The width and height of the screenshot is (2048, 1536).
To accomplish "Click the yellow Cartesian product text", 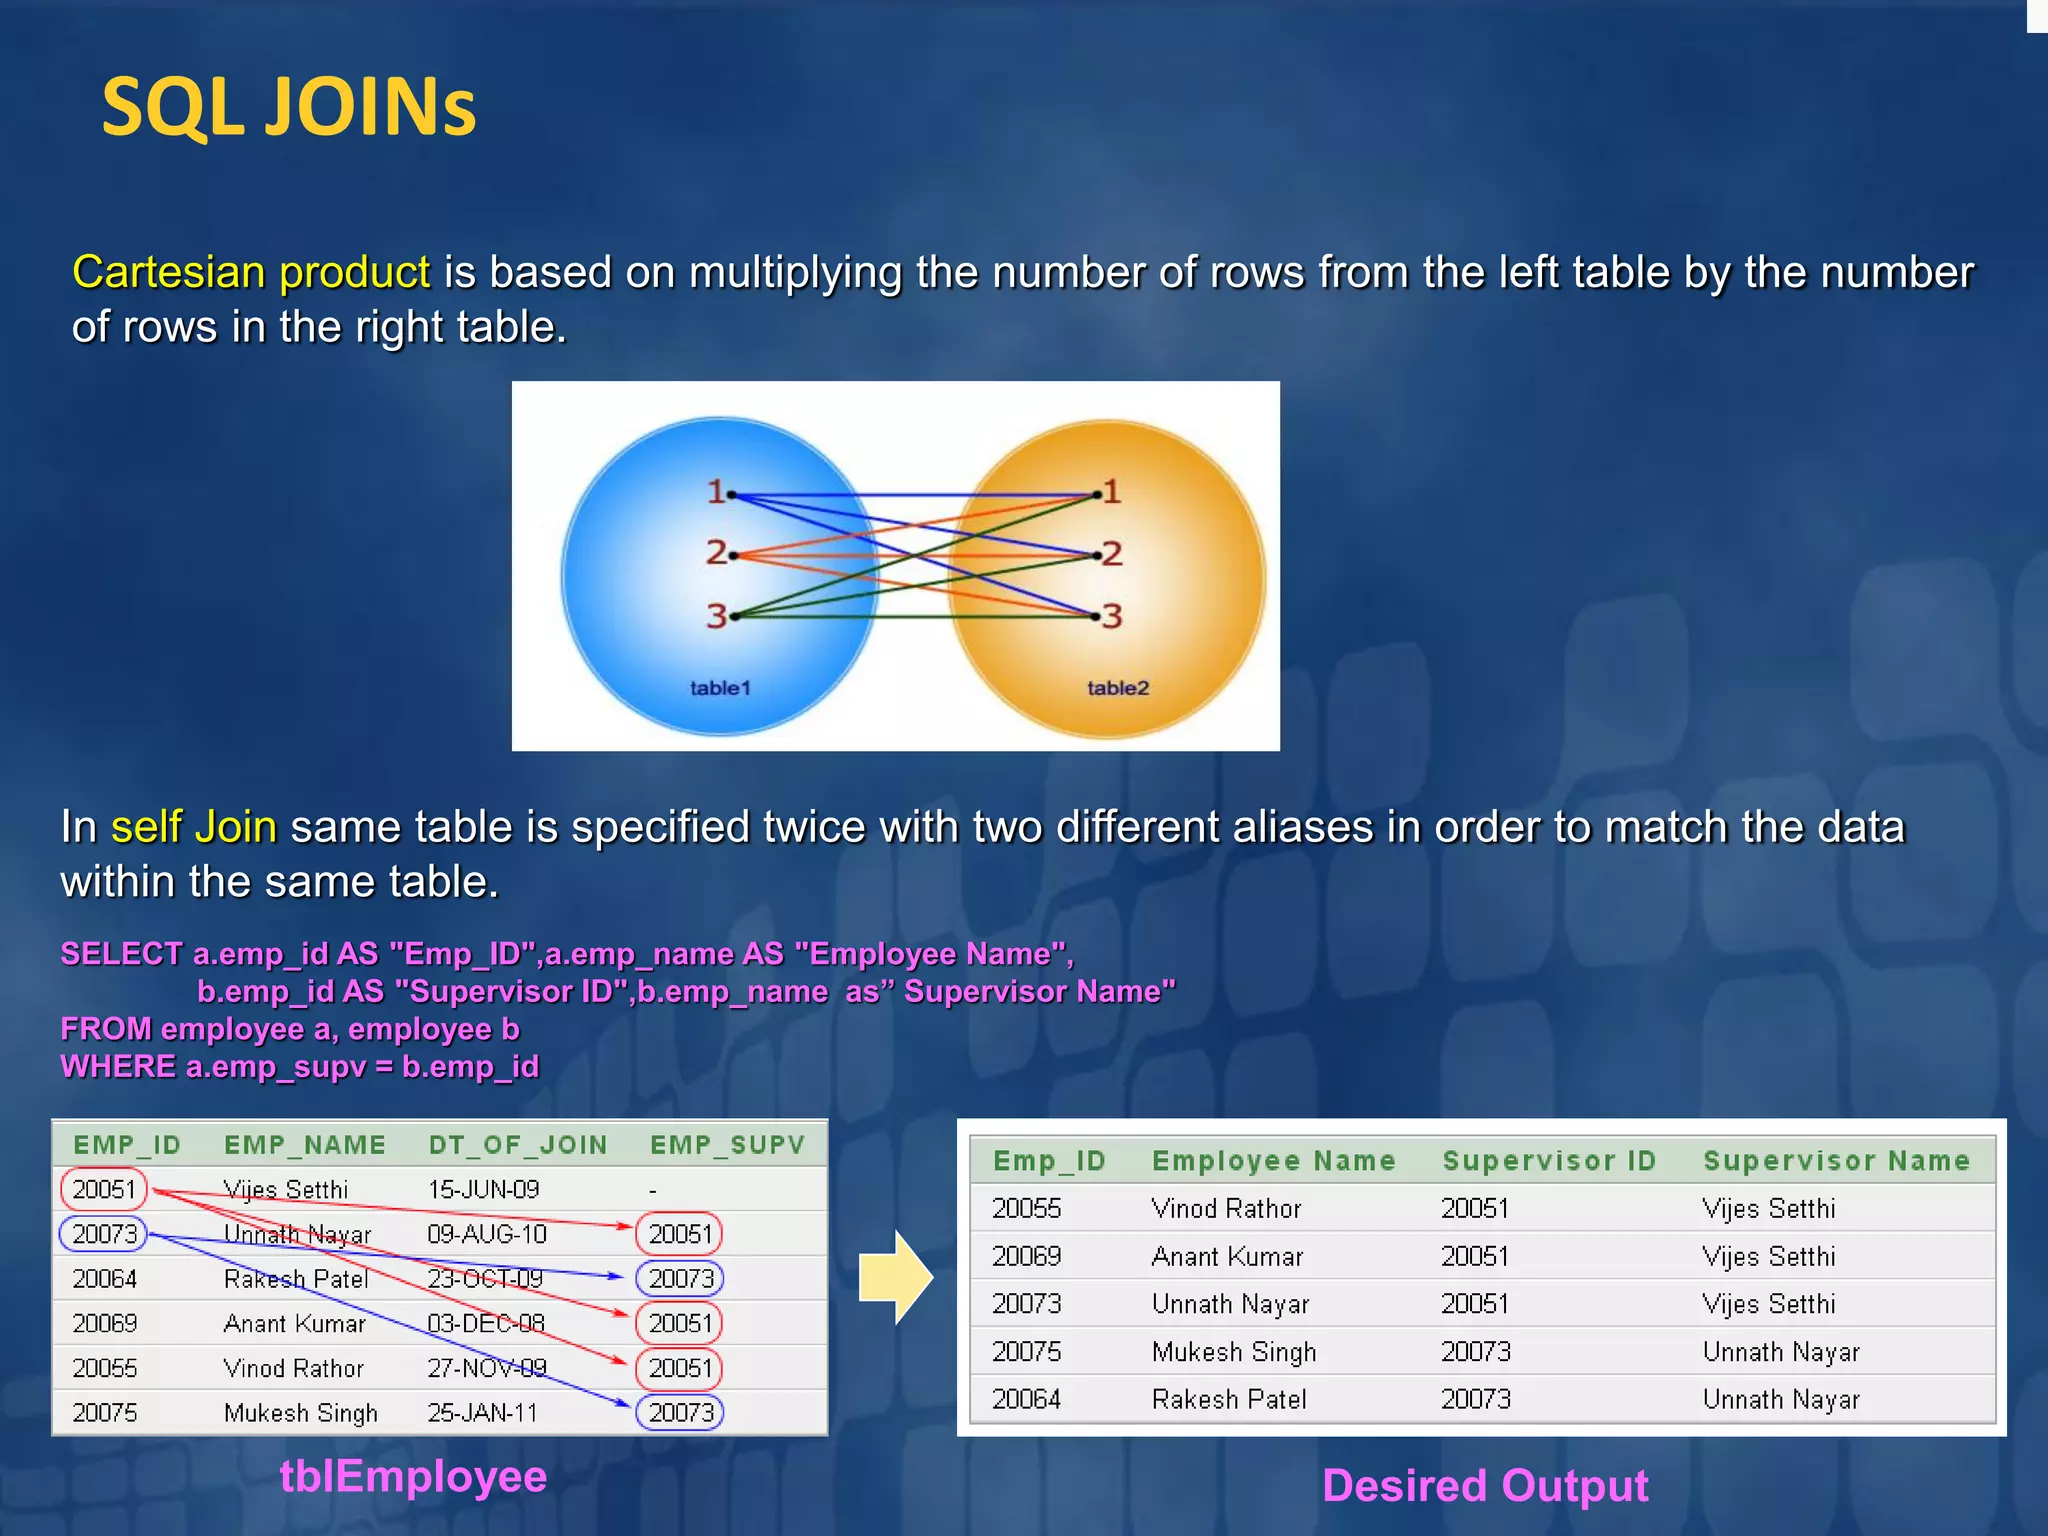I will (251, 272).
